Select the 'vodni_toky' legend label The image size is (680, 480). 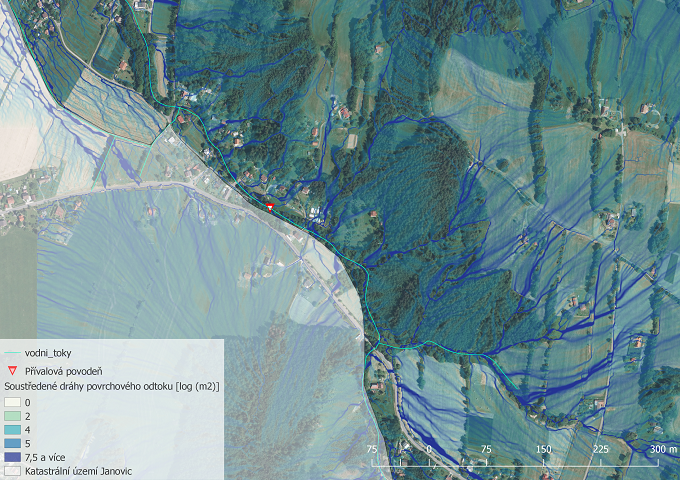(48, 353)
